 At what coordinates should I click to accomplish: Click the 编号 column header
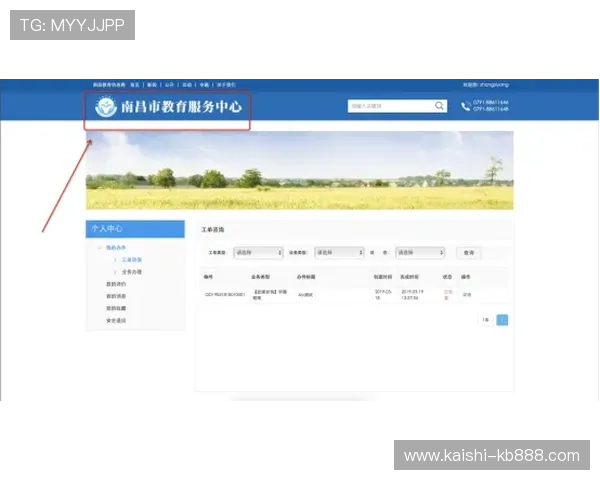[x=208, y=277]
